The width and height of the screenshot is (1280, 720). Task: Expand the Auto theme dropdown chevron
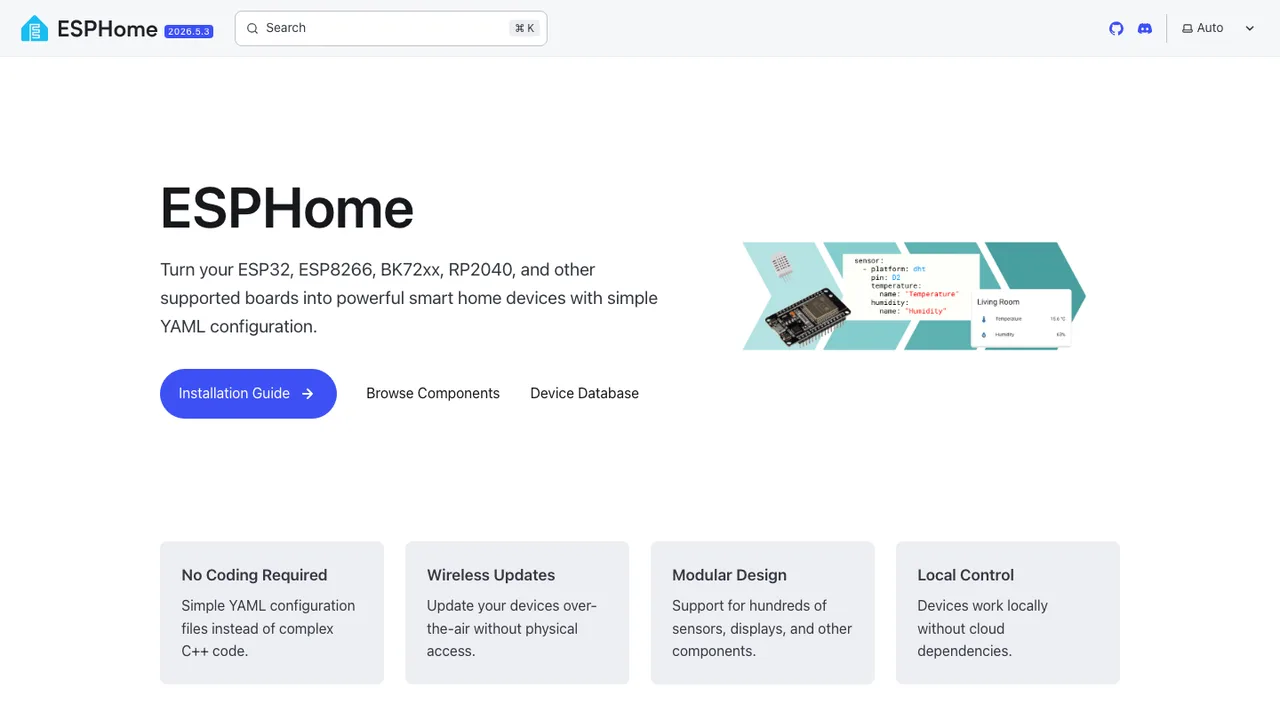point(1249,28)
